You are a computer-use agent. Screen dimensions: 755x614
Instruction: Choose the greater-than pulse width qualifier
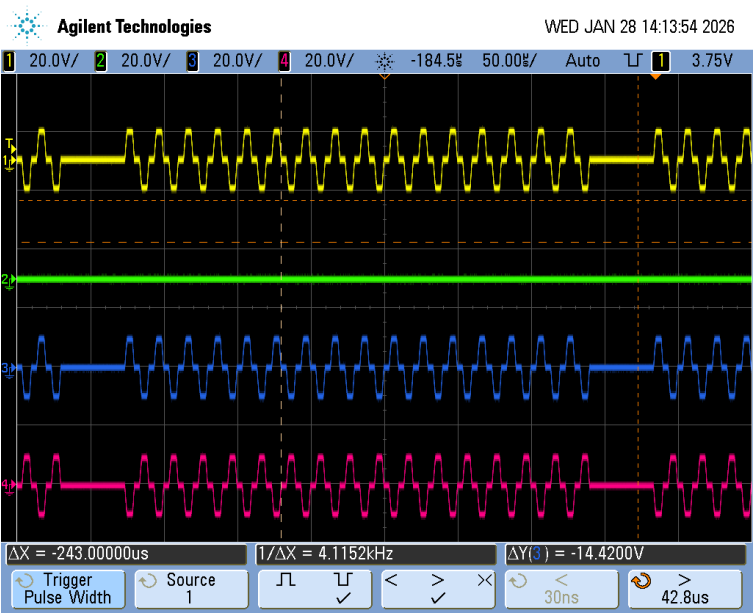pyautogui.click(x=437, y=580)
